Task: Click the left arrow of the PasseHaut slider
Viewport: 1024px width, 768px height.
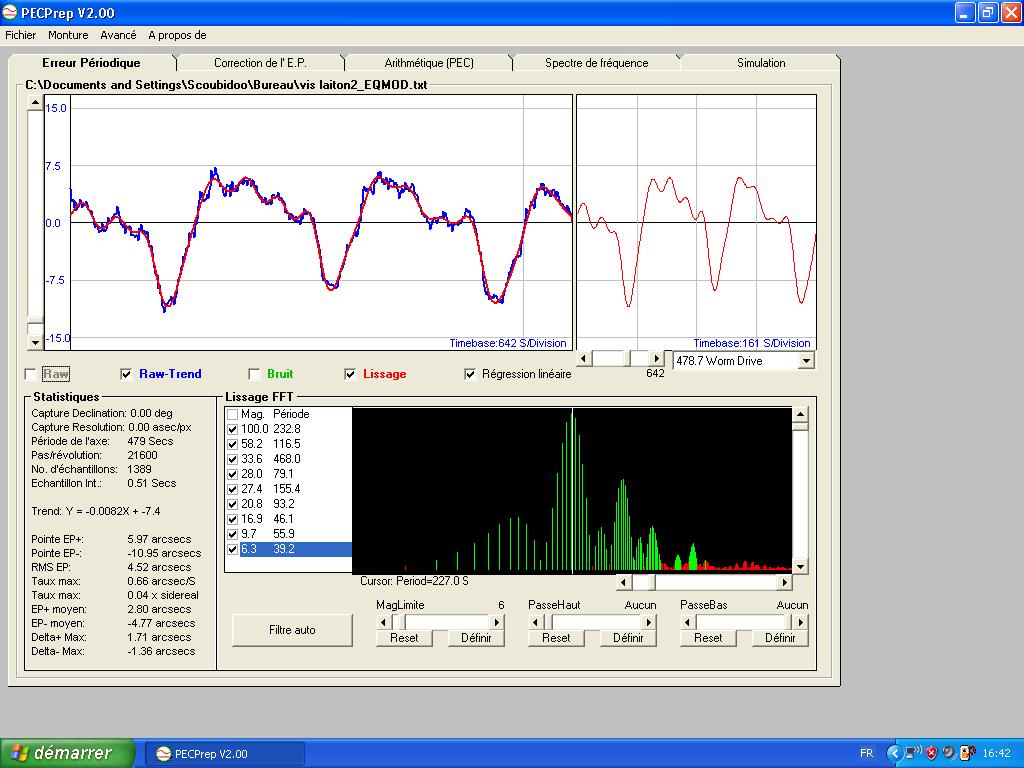Action: click(535, 621)
